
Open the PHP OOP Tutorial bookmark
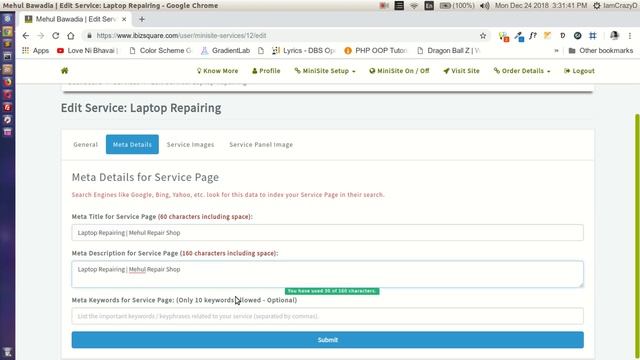coord(376,51)
